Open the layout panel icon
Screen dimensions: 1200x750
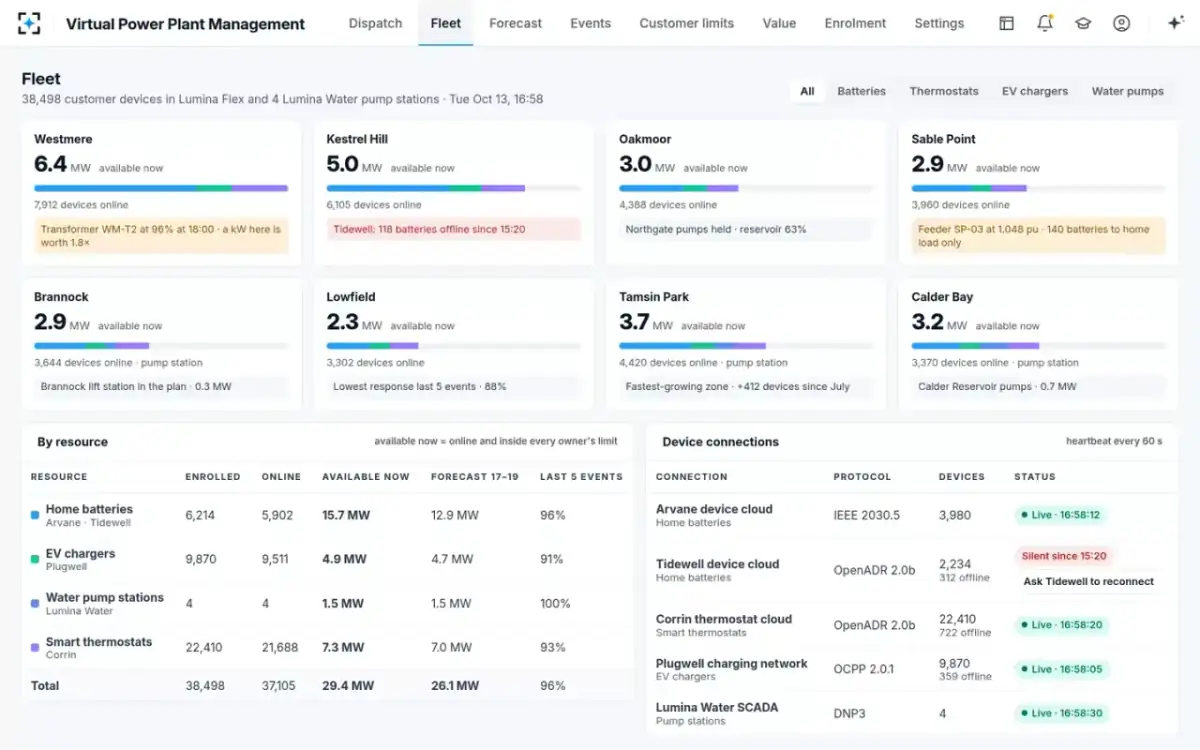click(x=1007, y=23)
